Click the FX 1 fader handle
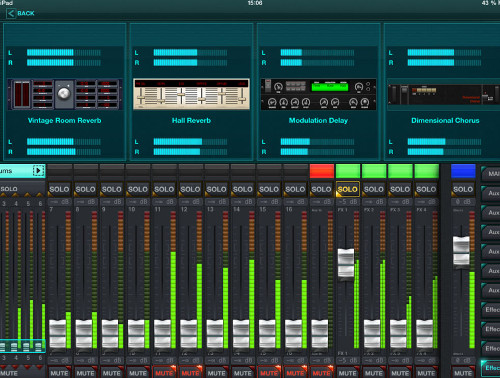 [346, 263]
